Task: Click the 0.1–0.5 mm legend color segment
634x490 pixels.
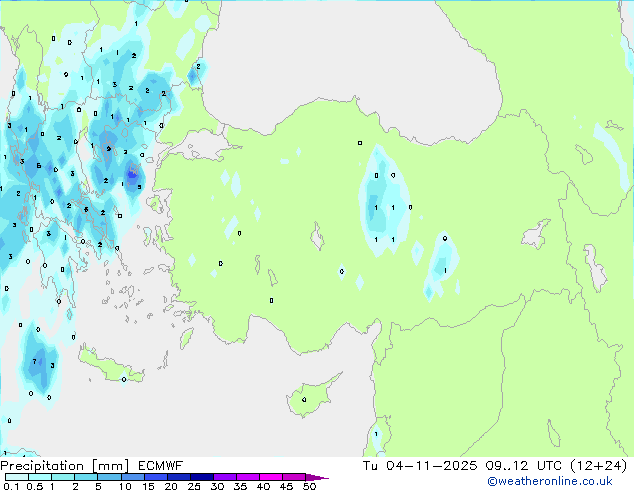Action: (17, 477)
